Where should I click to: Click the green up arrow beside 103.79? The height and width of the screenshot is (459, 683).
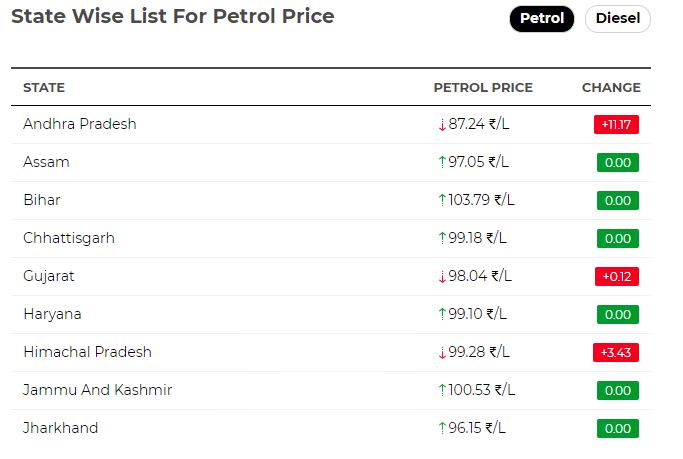coord(442,200)
